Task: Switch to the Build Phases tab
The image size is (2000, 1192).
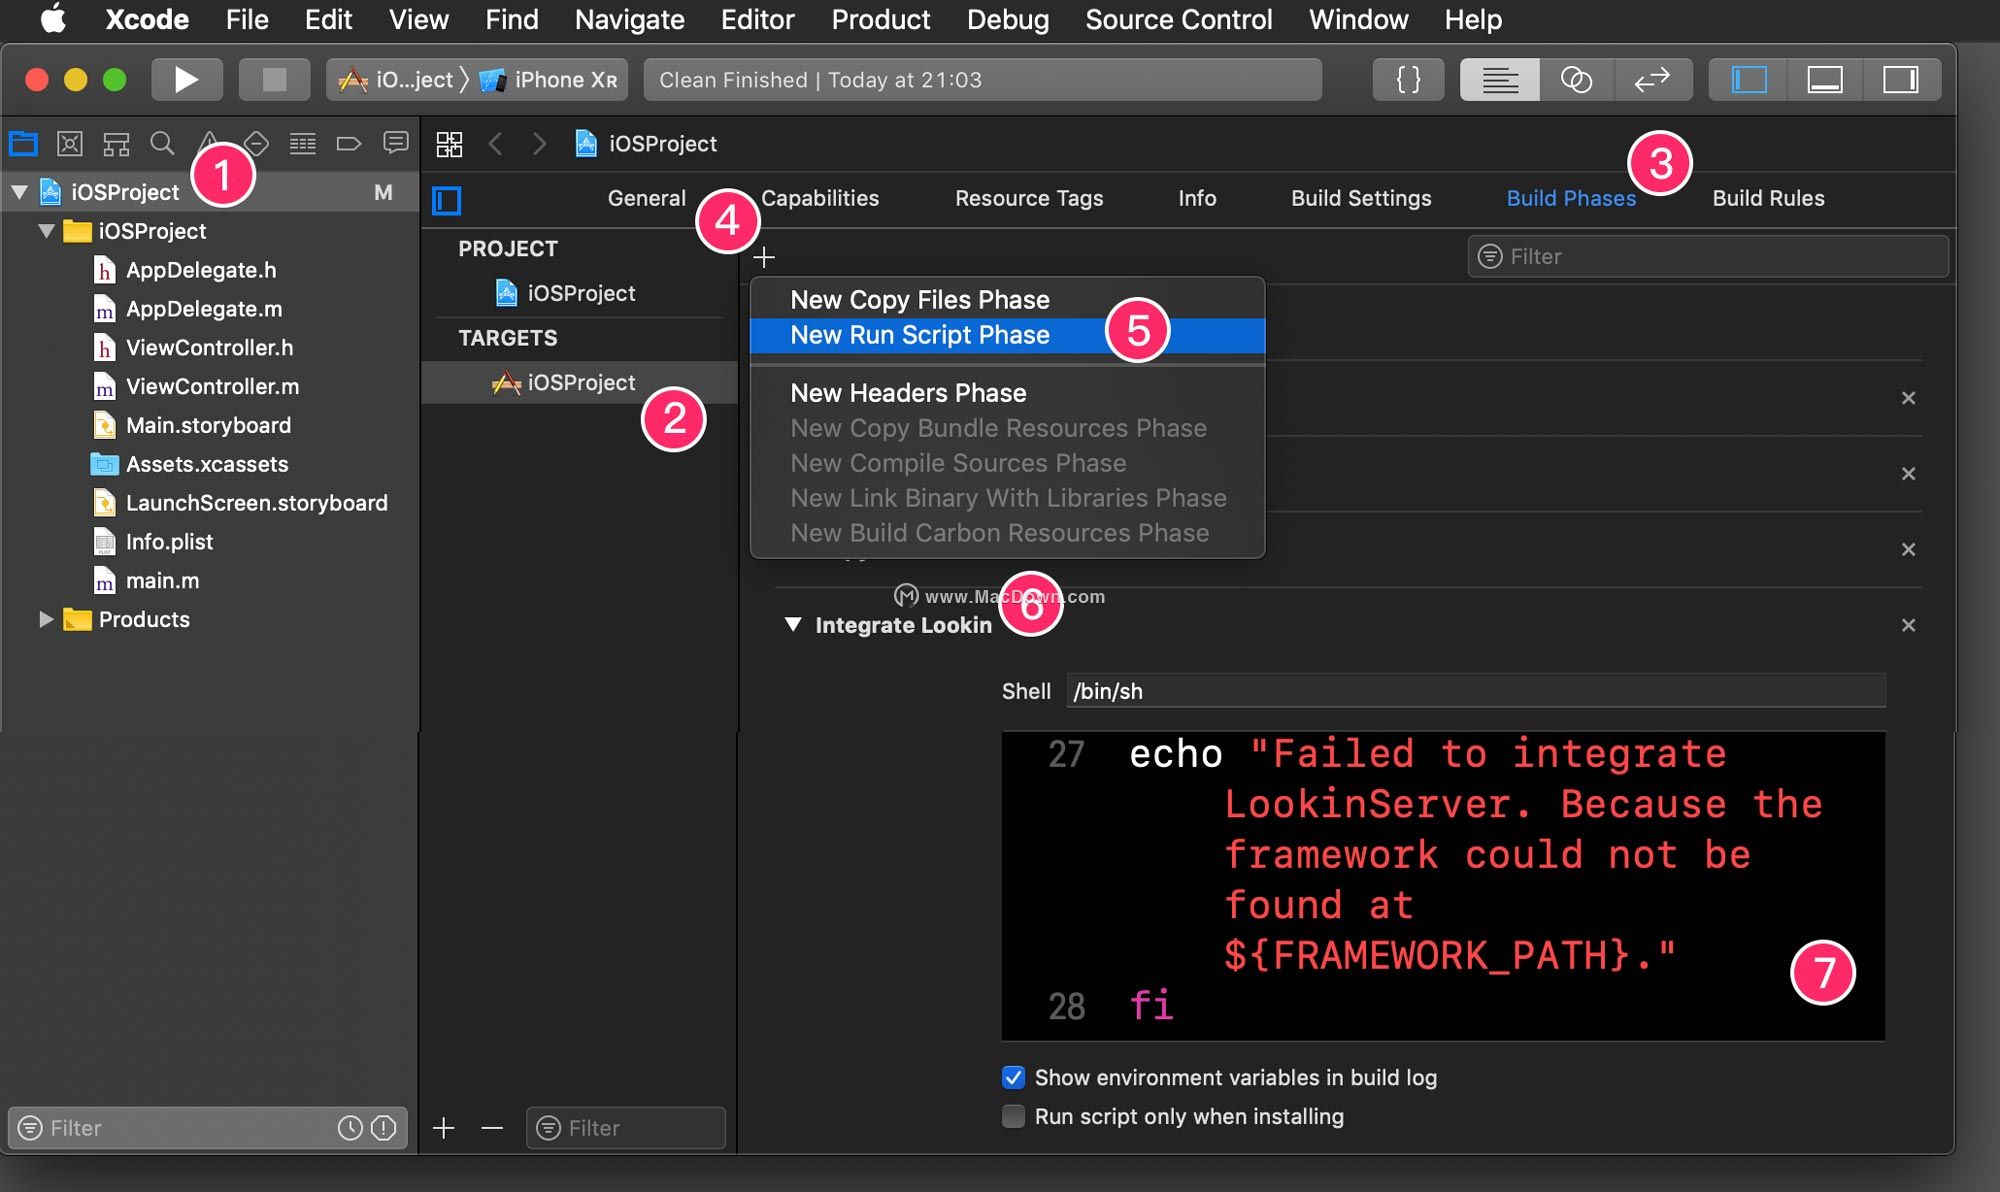Action: pos(1571,198)
